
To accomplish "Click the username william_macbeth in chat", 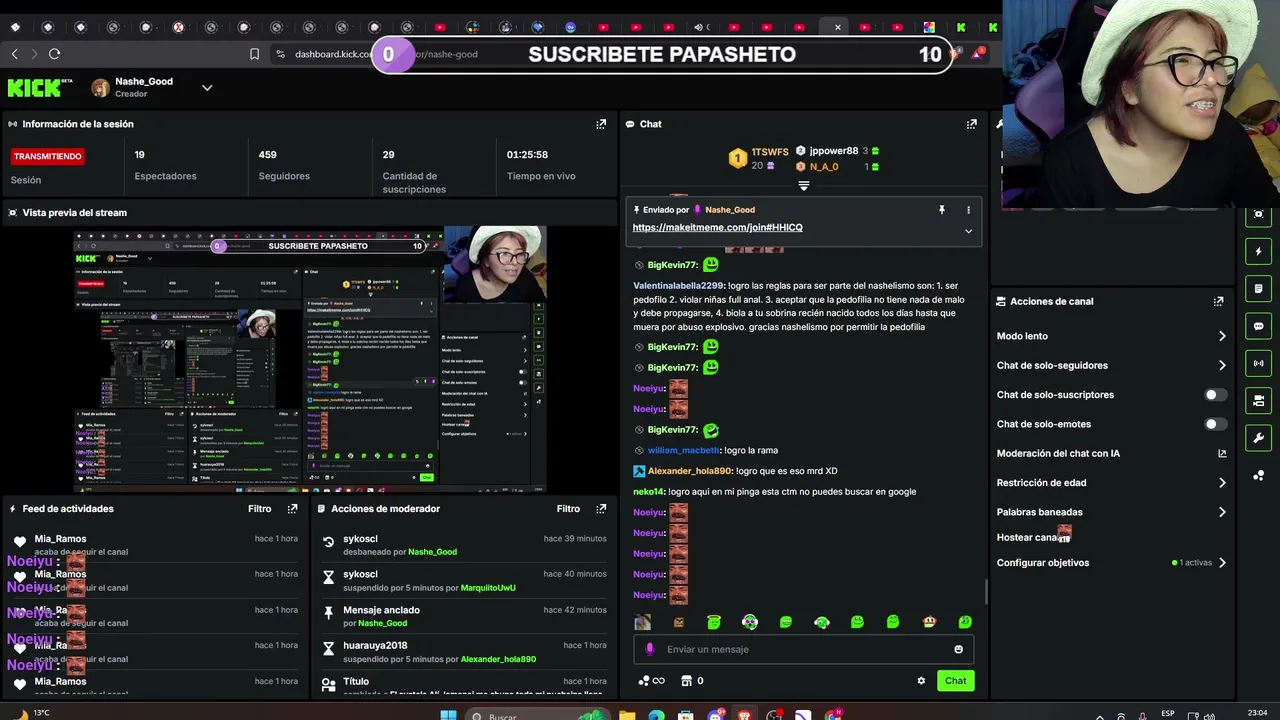I will pyautogui.click(x=683, y=451).
